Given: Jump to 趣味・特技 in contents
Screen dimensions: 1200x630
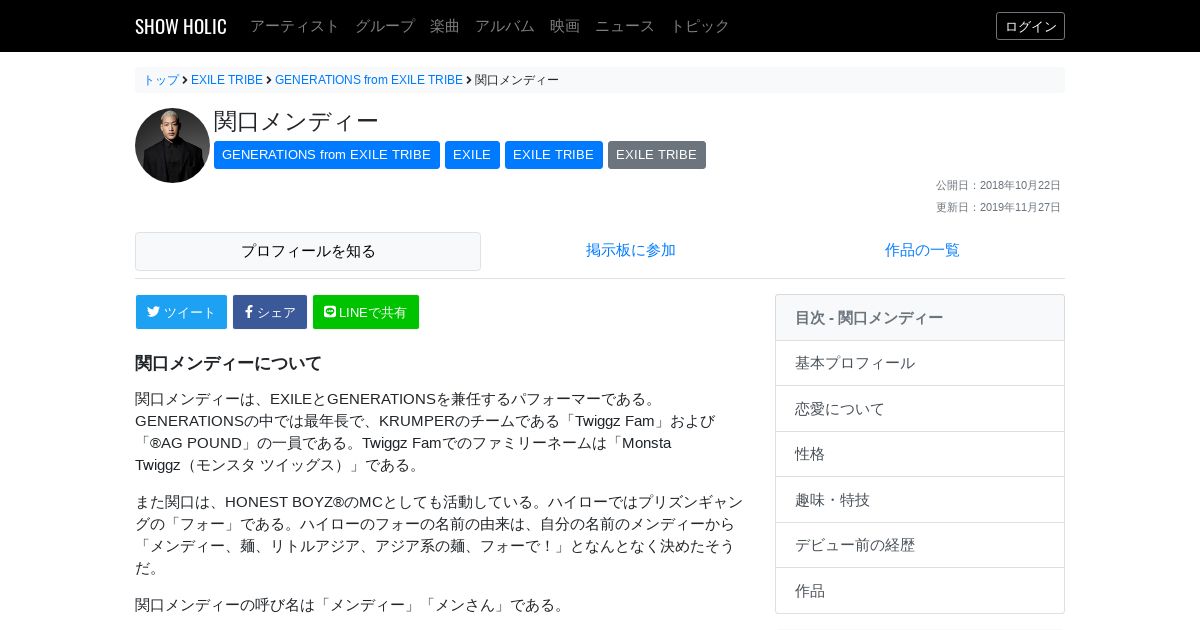Looking at the screenshot, I should click(920, 500).
